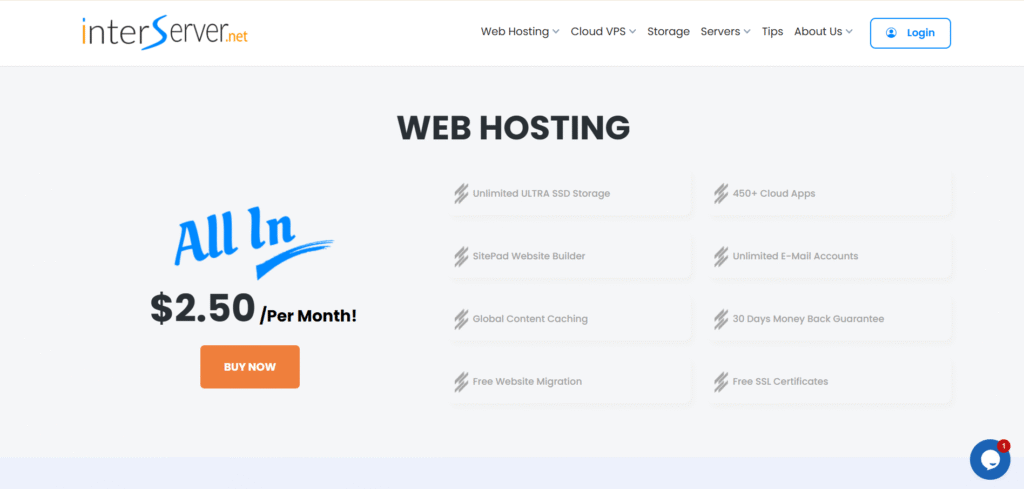This screenshot has height=489, width=1024.
Task: Expand the Web Hosting dropdown menu
Action: point(520,32)
